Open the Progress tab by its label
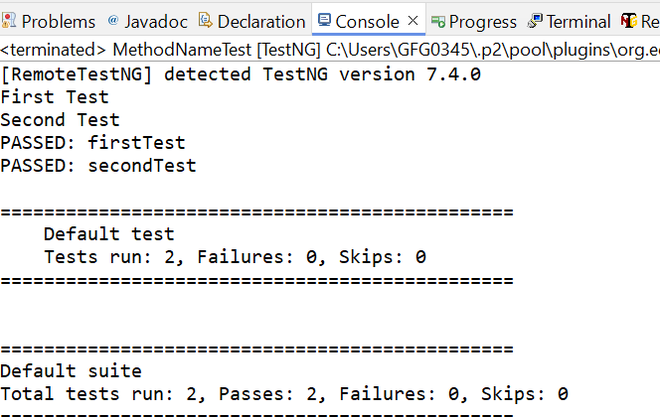This screenshot has height=417, width=660. (x=483, y=21)
